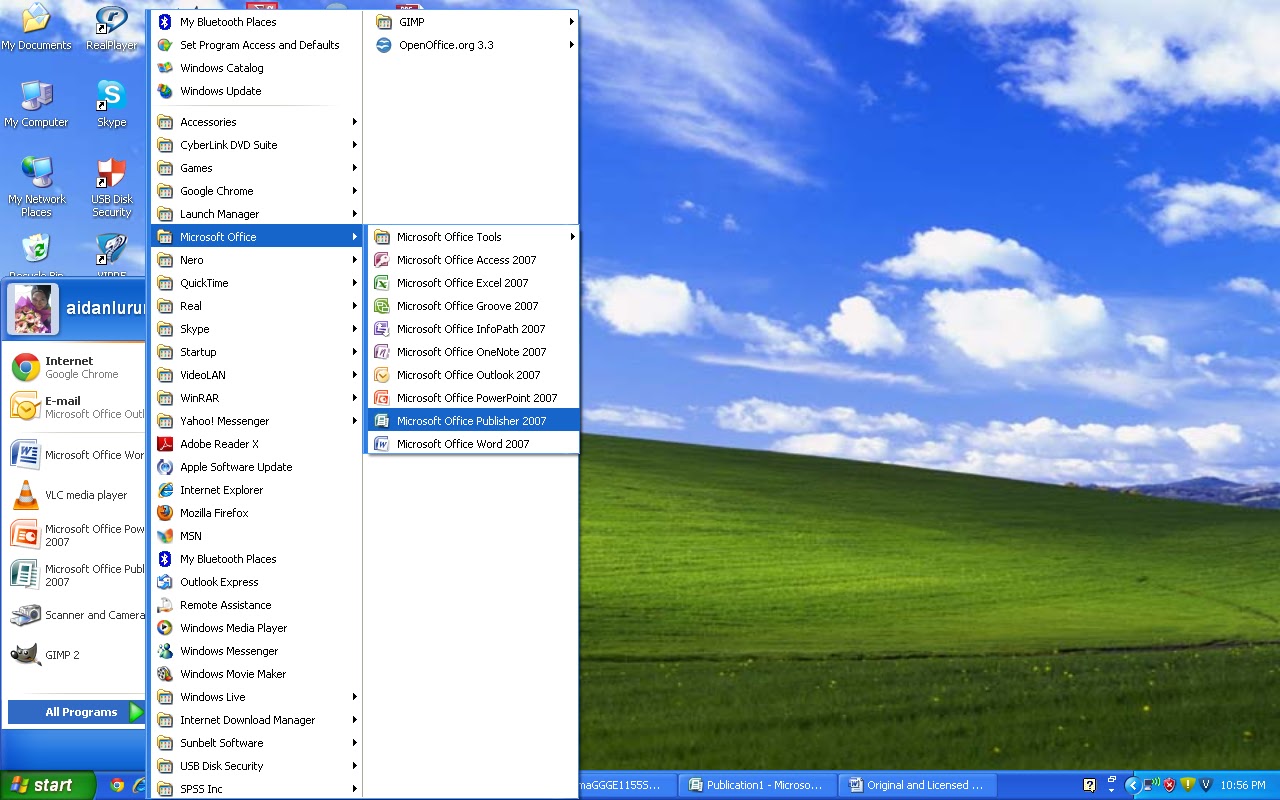Open Microsoft Office Word 2007 entry
The image size is (1280, 800).
pyautogui.click(x=473, y=444)
